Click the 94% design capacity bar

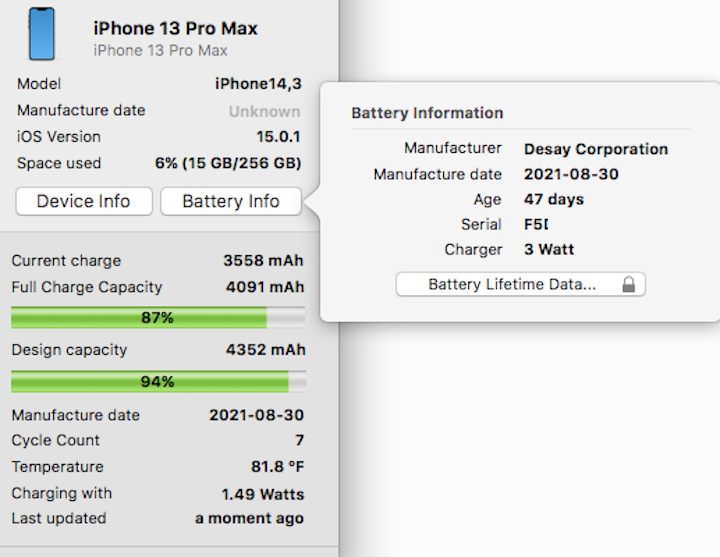(158, 381)
